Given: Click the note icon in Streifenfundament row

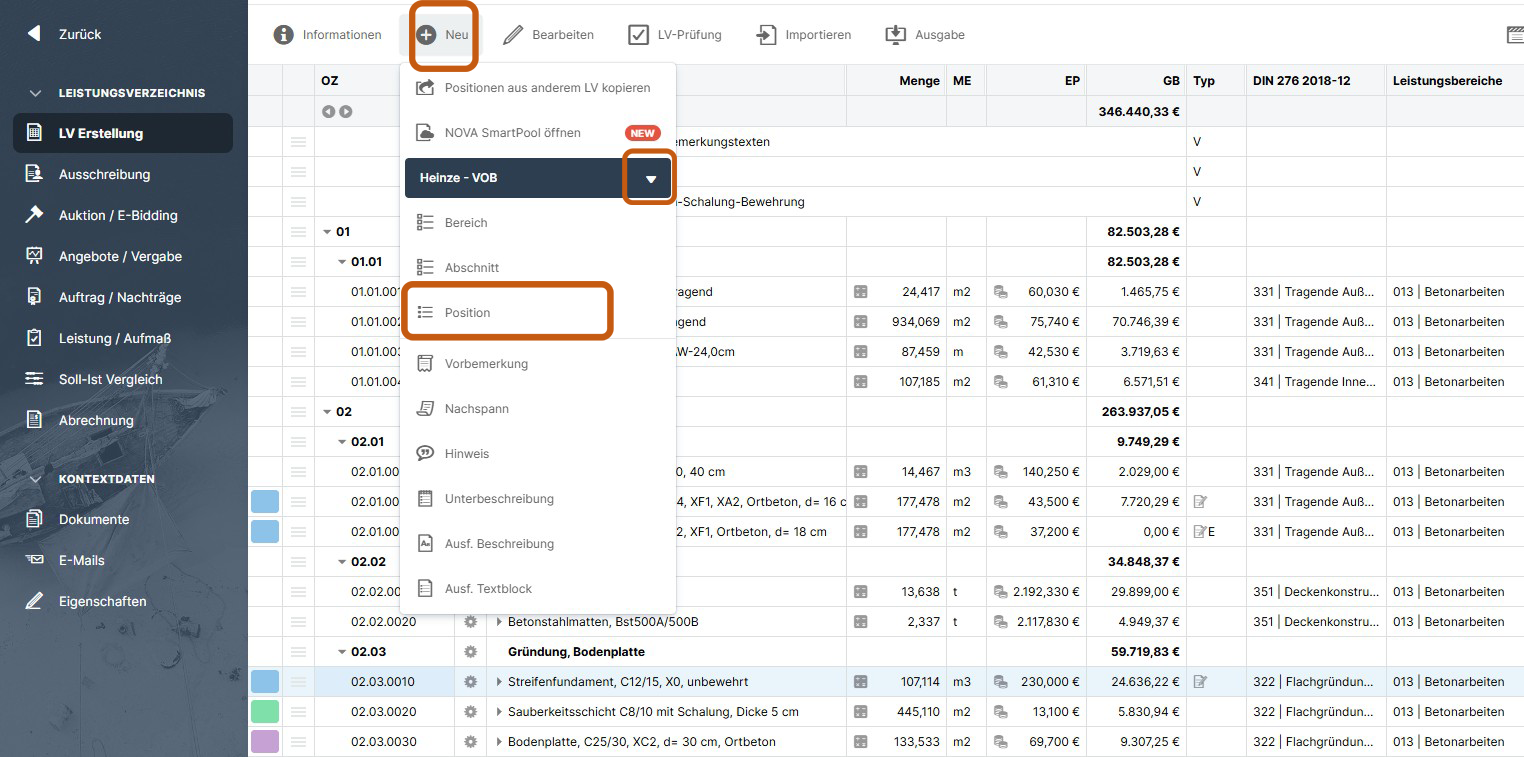Looking at the screenshot, I should click(1200, 682).
